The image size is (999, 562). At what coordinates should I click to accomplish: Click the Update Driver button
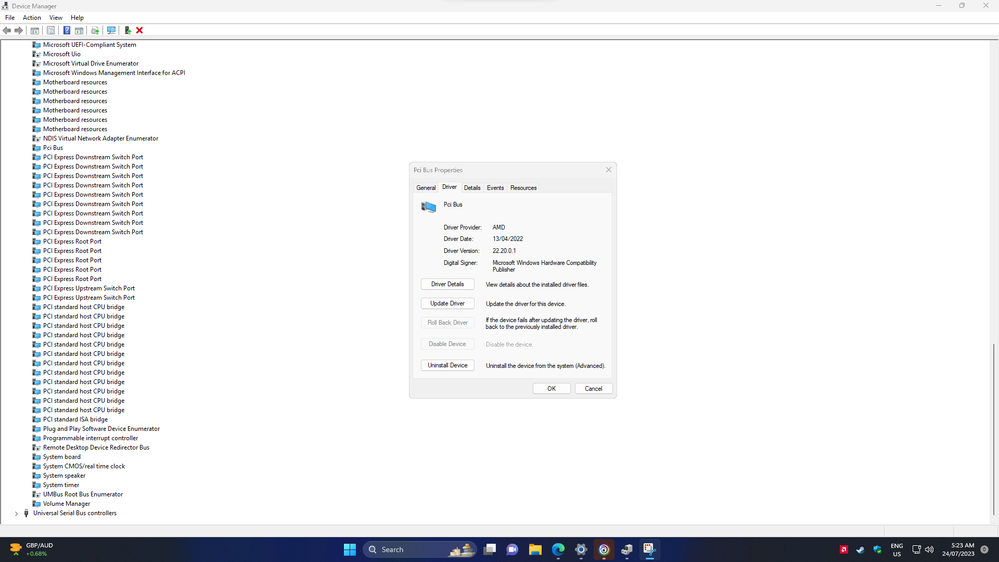pyautogui.click(x=447, y=303)
